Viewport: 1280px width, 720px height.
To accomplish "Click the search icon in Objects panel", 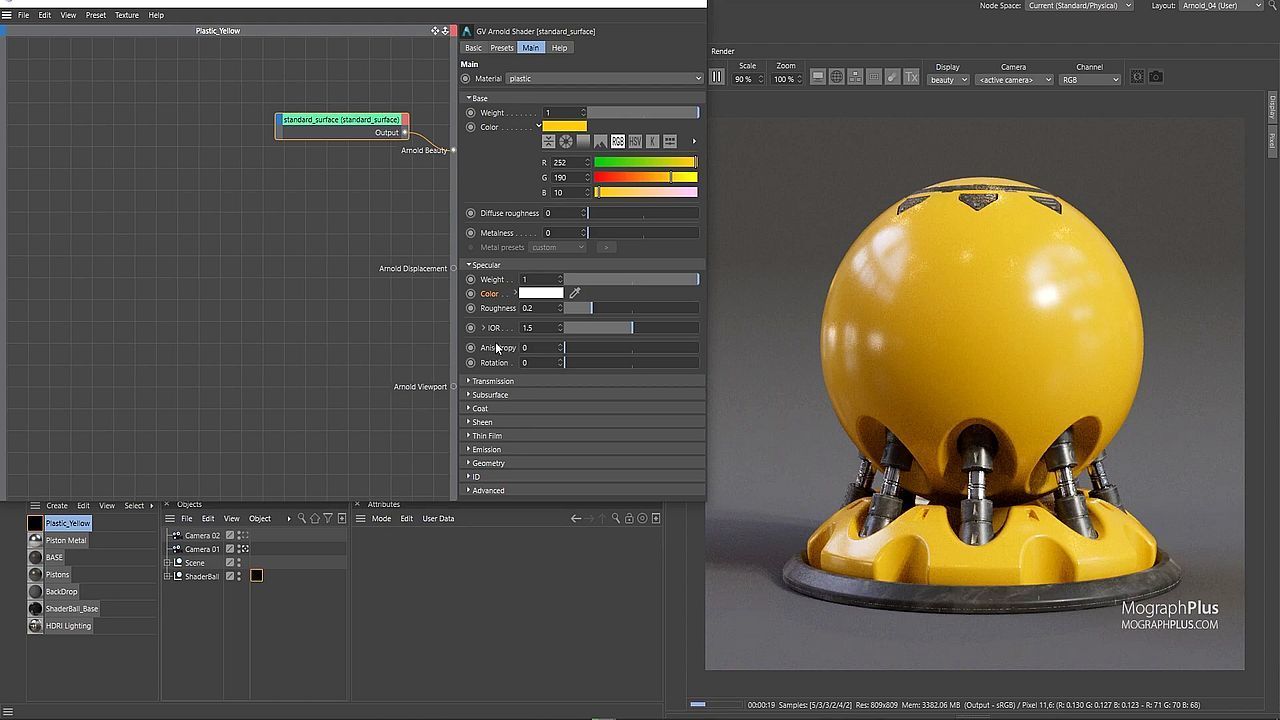I will pos(302,519).
